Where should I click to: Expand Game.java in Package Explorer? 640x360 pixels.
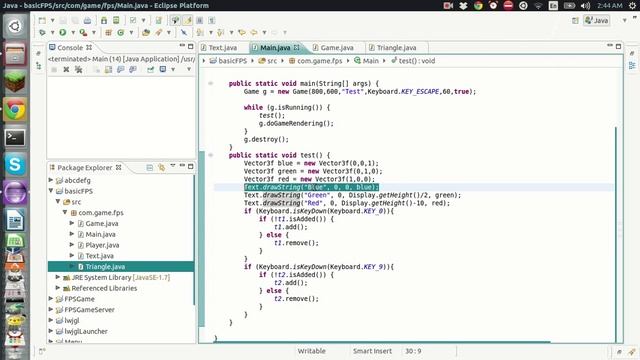click(x=72, y=223)
